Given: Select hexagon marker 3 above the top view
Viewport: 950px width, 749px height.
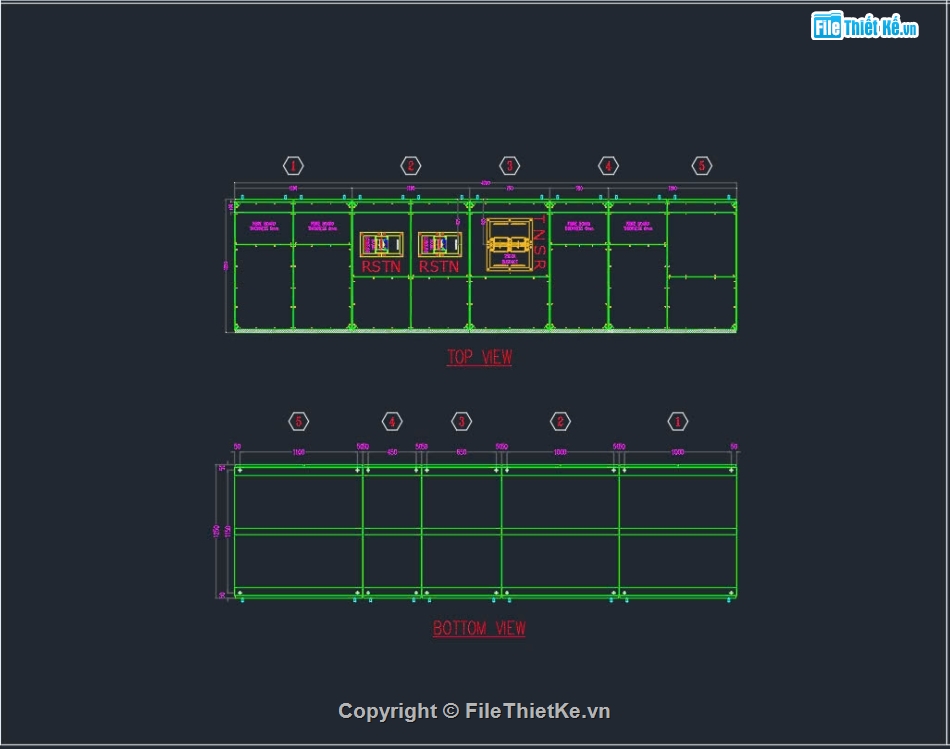Looking at the screenshot, I should 509,165.
